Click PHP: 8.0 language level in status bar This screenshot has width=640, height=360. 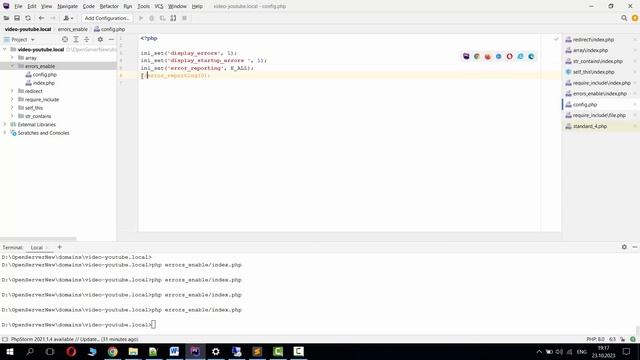(x=596, y=339)
